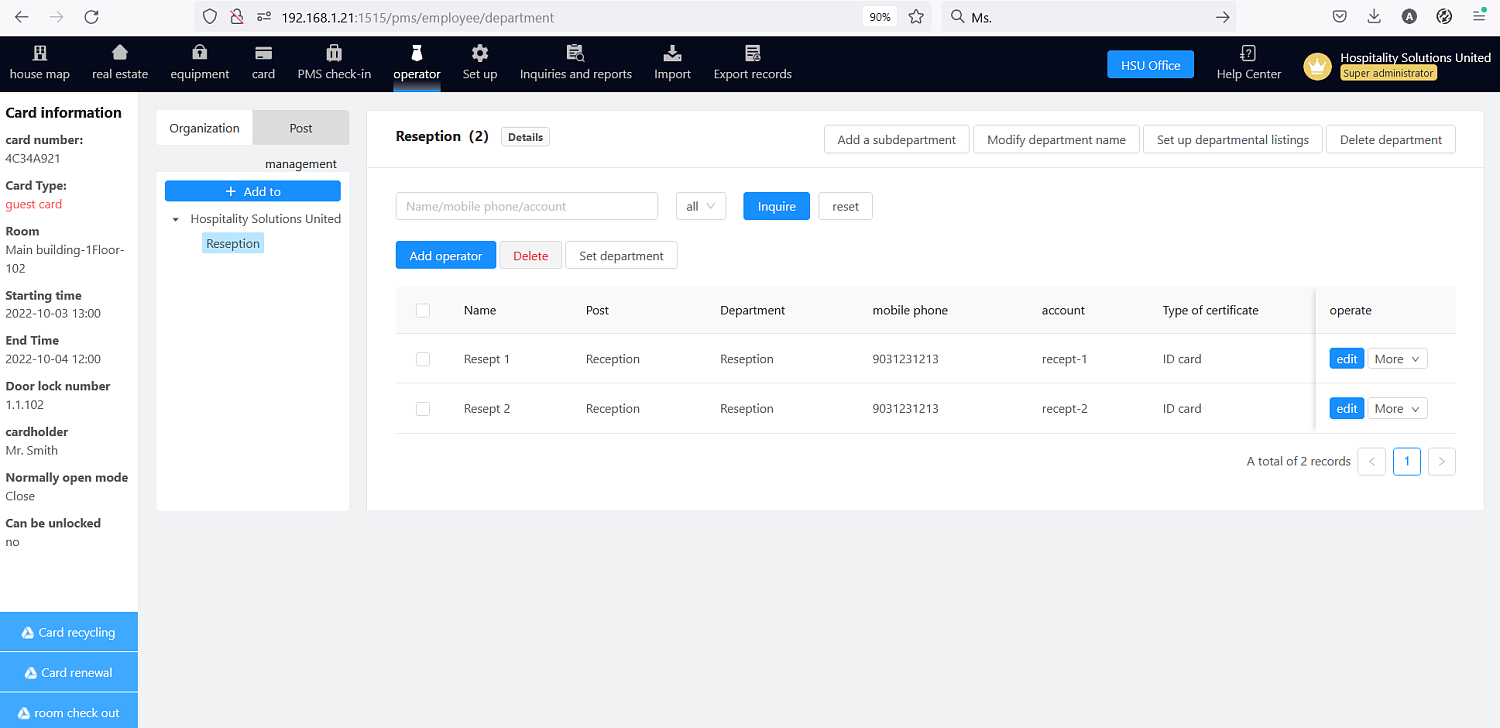Click the Delete department button

pyautogui.click(x=1391, y=139)
